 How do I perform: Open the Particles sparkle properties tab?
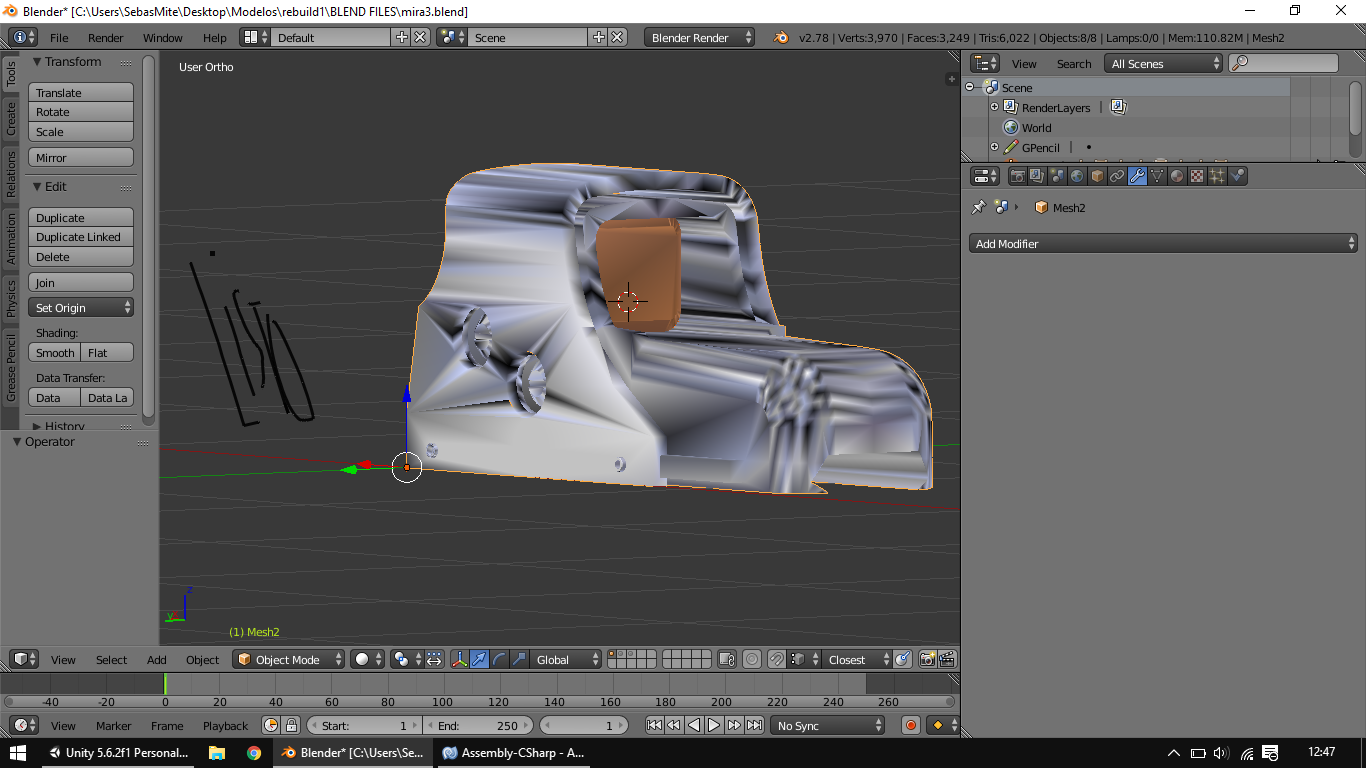pyautogui.click(x=1217, y=176)
